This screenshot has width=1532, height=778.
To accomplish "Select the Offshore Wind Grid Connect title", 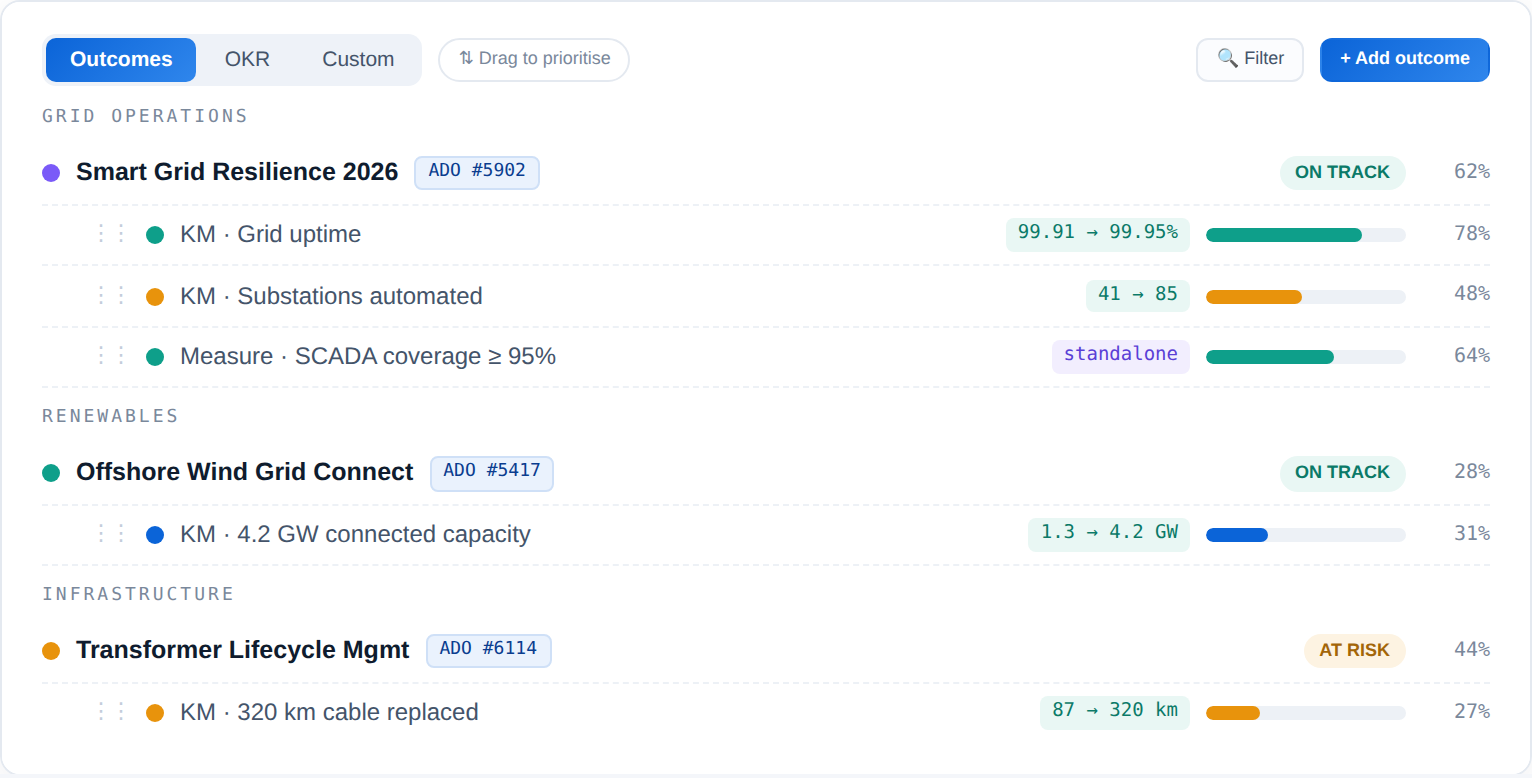I will [x=244, y=472].
